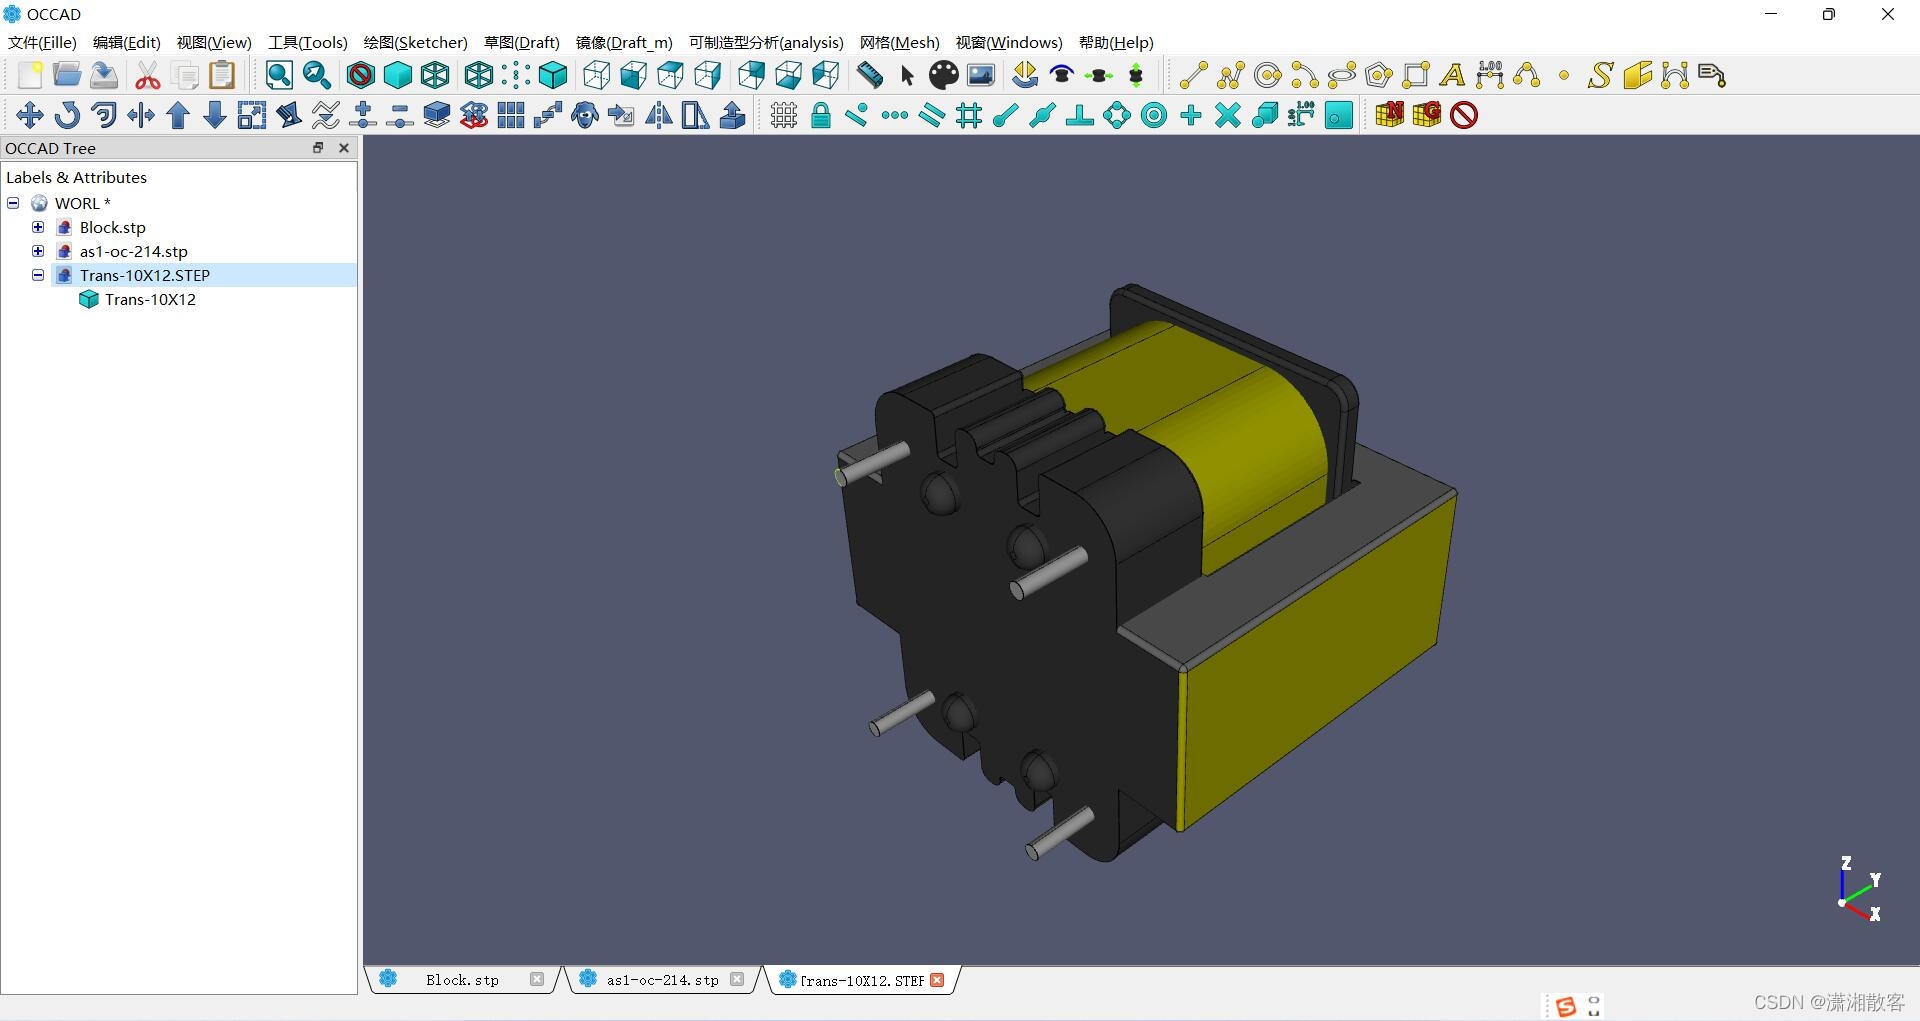Select the Draft text 'A' tool icon

1453,75
